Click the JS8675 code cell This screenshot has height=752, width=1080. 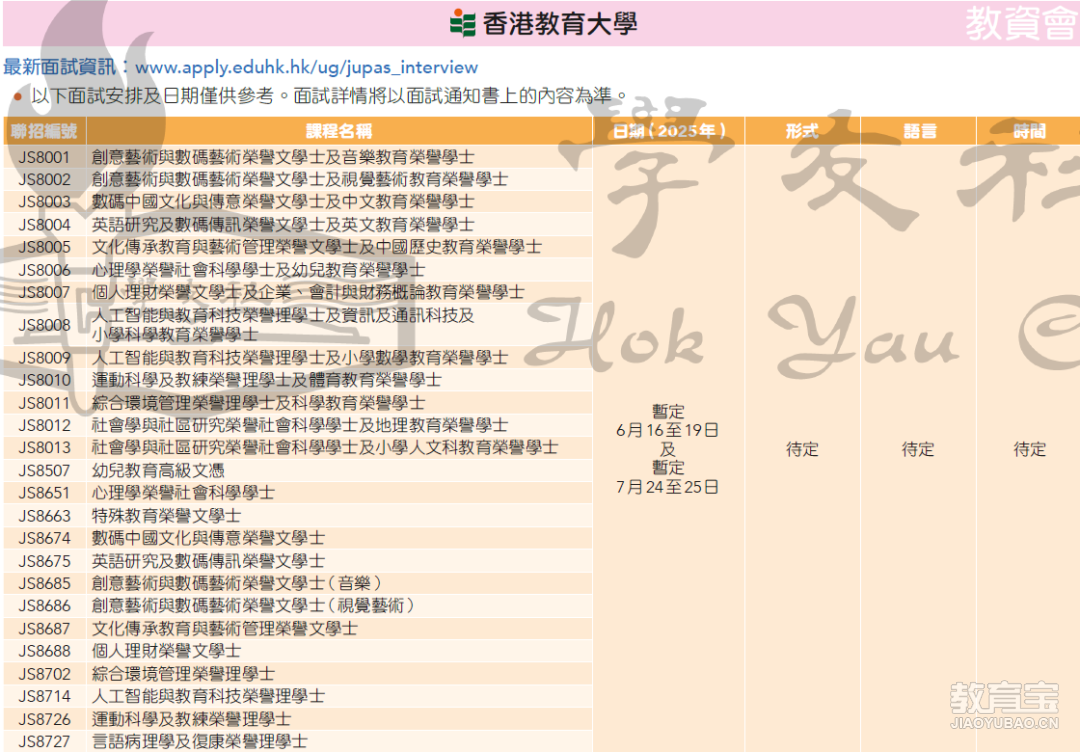(44, 561)
